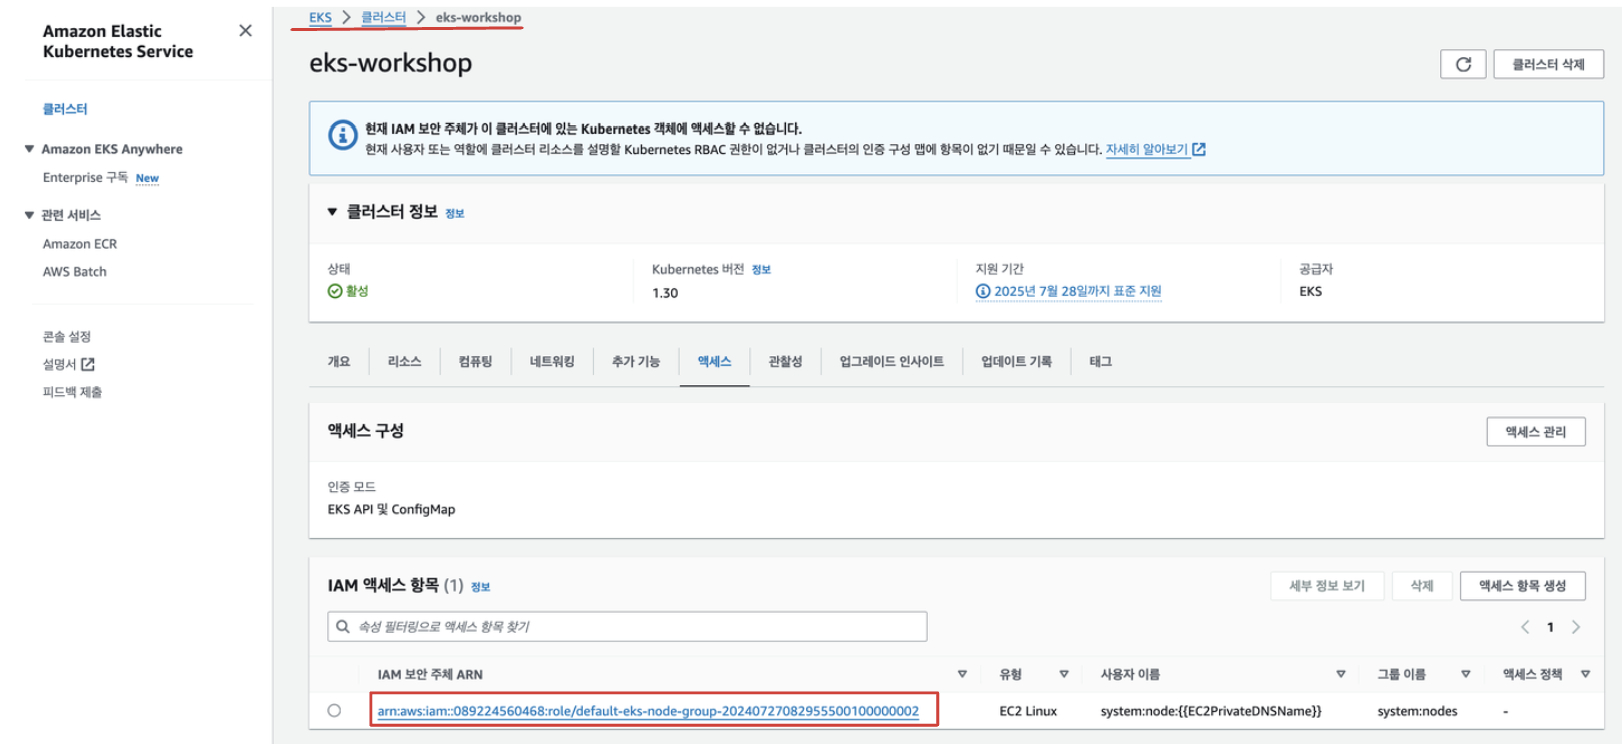Image resolution: width=1622 pixels, height=744 pixels.
Task: Collapse the 클러스터 정보 section
Action: pyautogui.click(x=332, y=212)
